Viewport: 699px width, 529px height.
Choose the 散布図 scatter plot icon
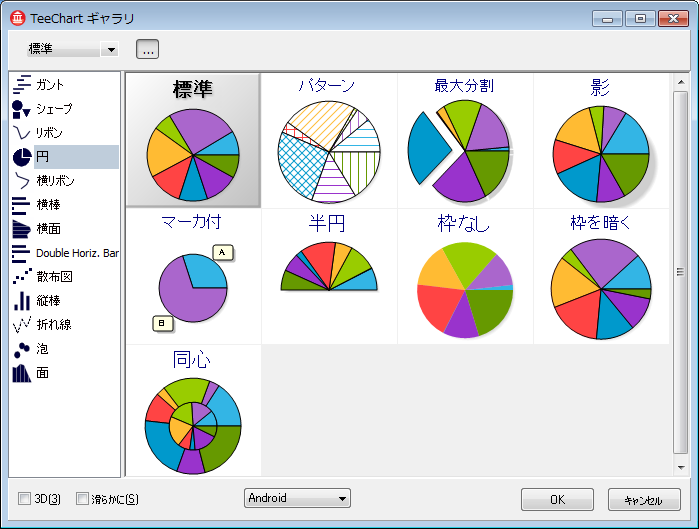pos(21,277)
